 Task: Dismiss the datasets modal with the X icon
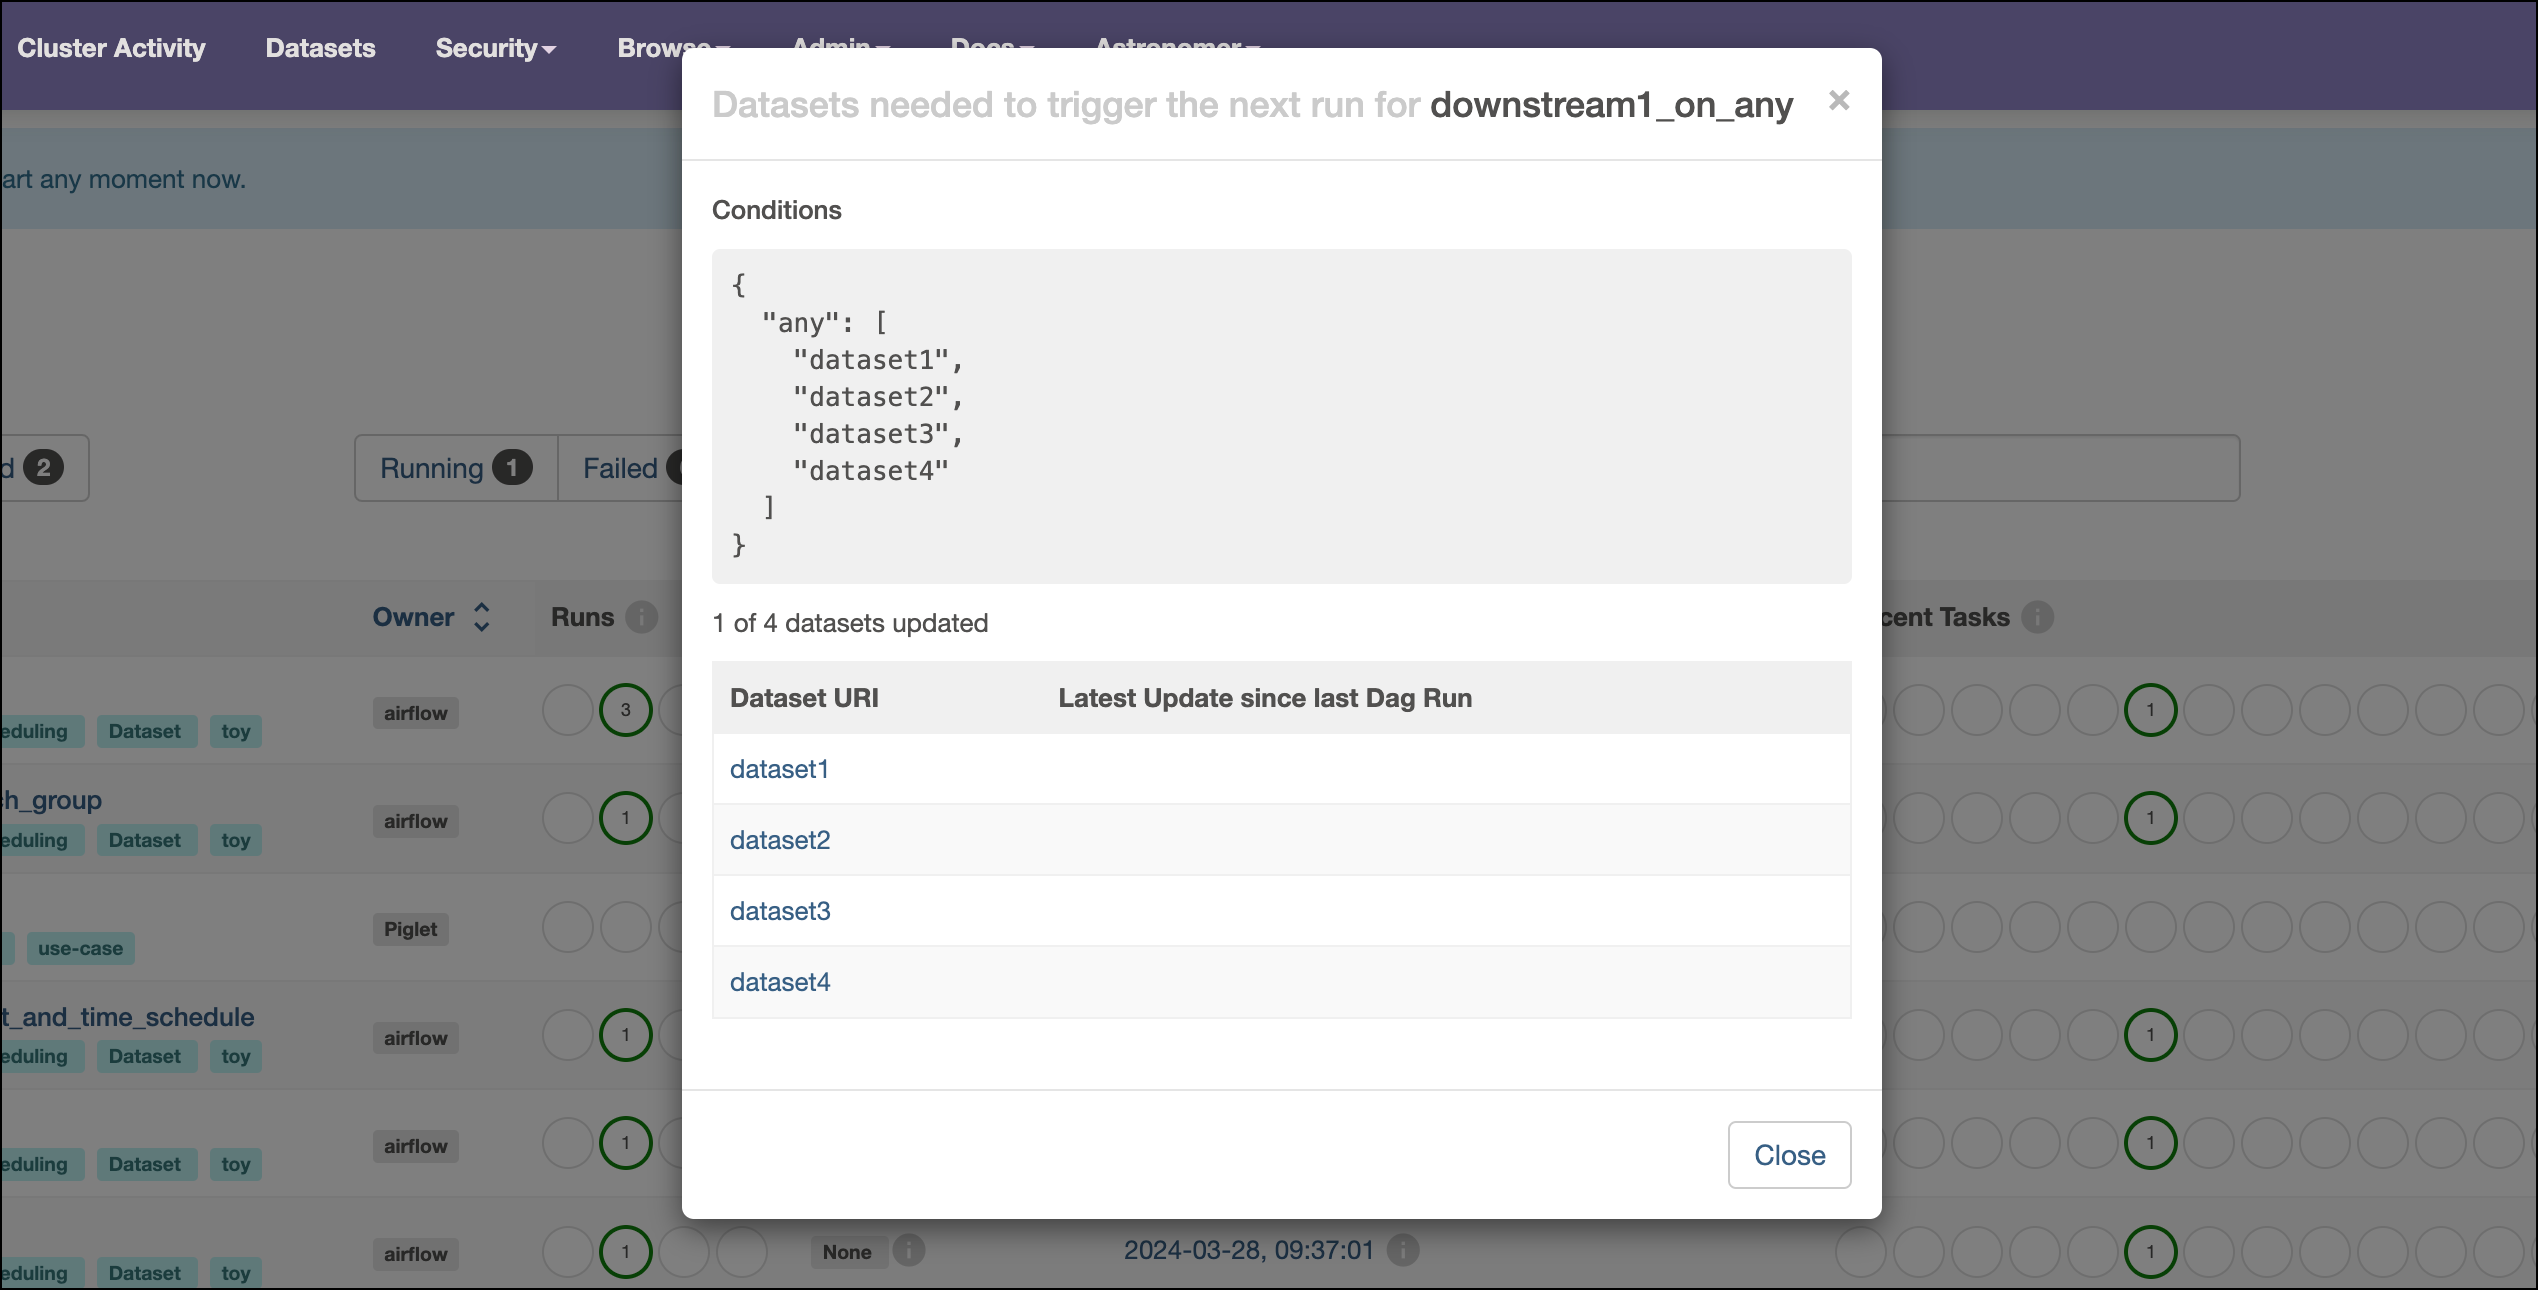pyautogui.click(x=1840, y=100)
